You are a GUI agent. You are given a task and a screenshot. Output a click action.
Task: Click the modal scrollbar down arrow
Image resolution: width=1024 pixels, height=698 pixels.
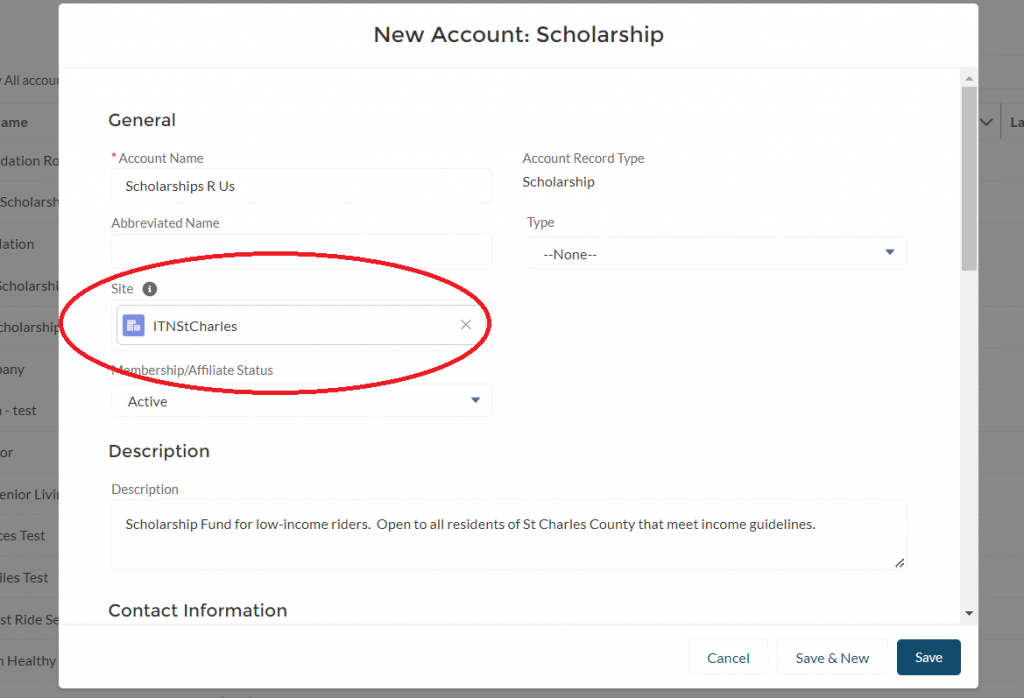click(969, 612)
